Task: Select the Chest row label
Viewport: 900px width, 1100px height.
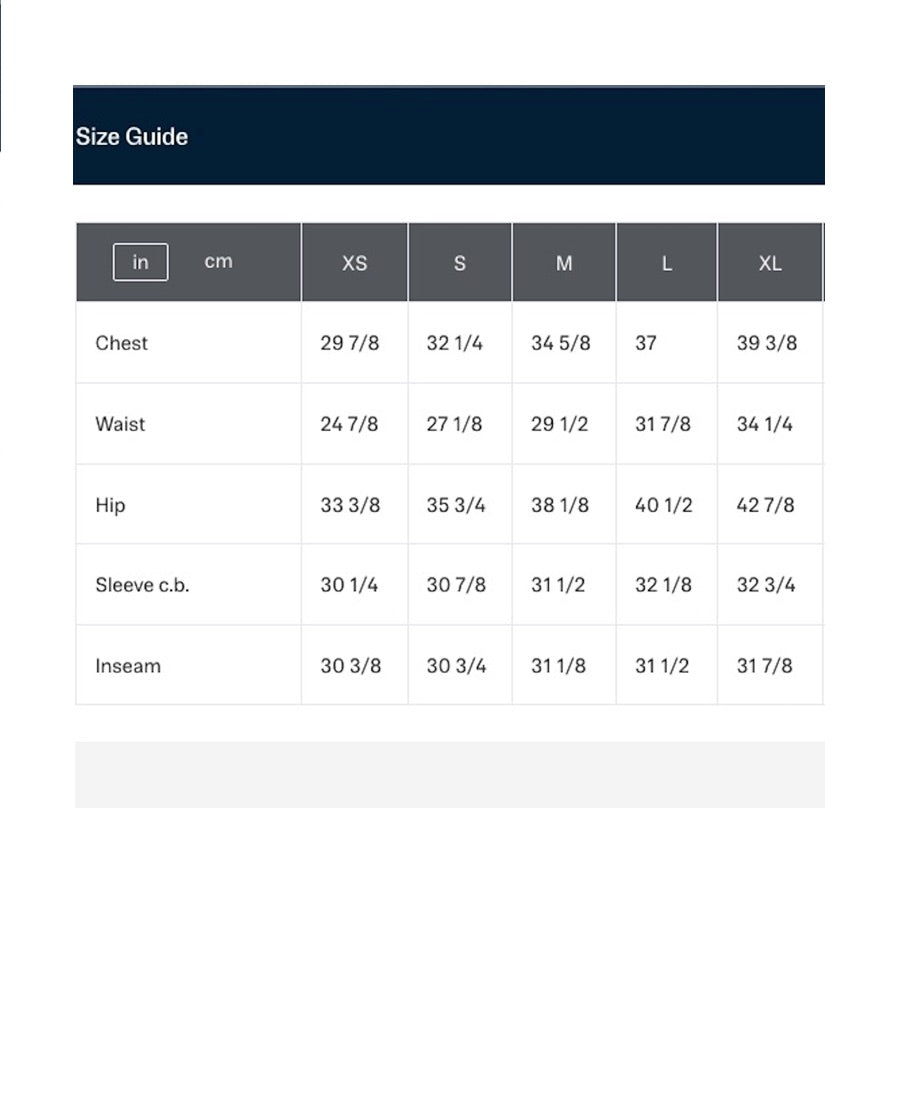Action: [x=121, y=343]
